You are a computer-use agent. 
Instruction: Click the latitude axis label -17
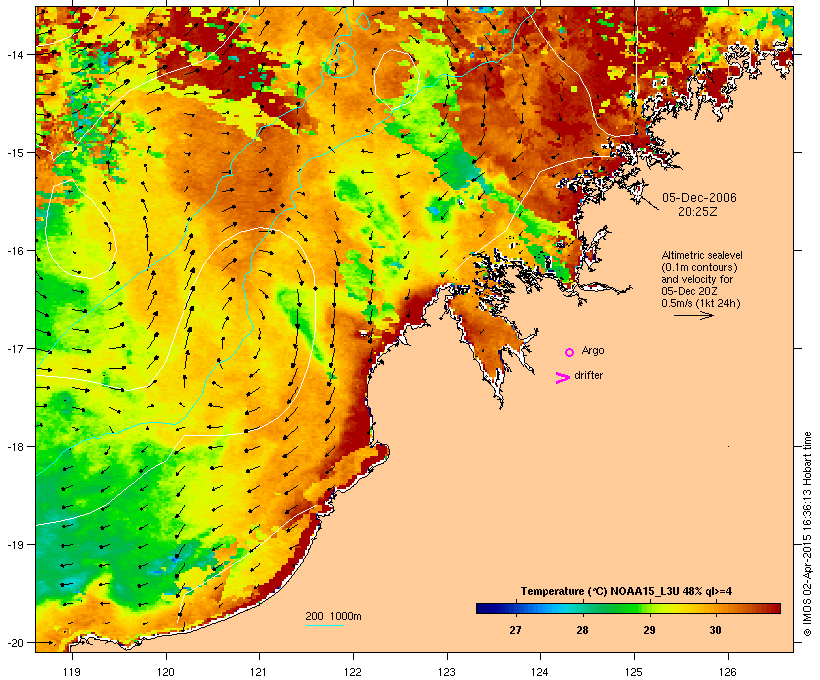tap(16, 348)
